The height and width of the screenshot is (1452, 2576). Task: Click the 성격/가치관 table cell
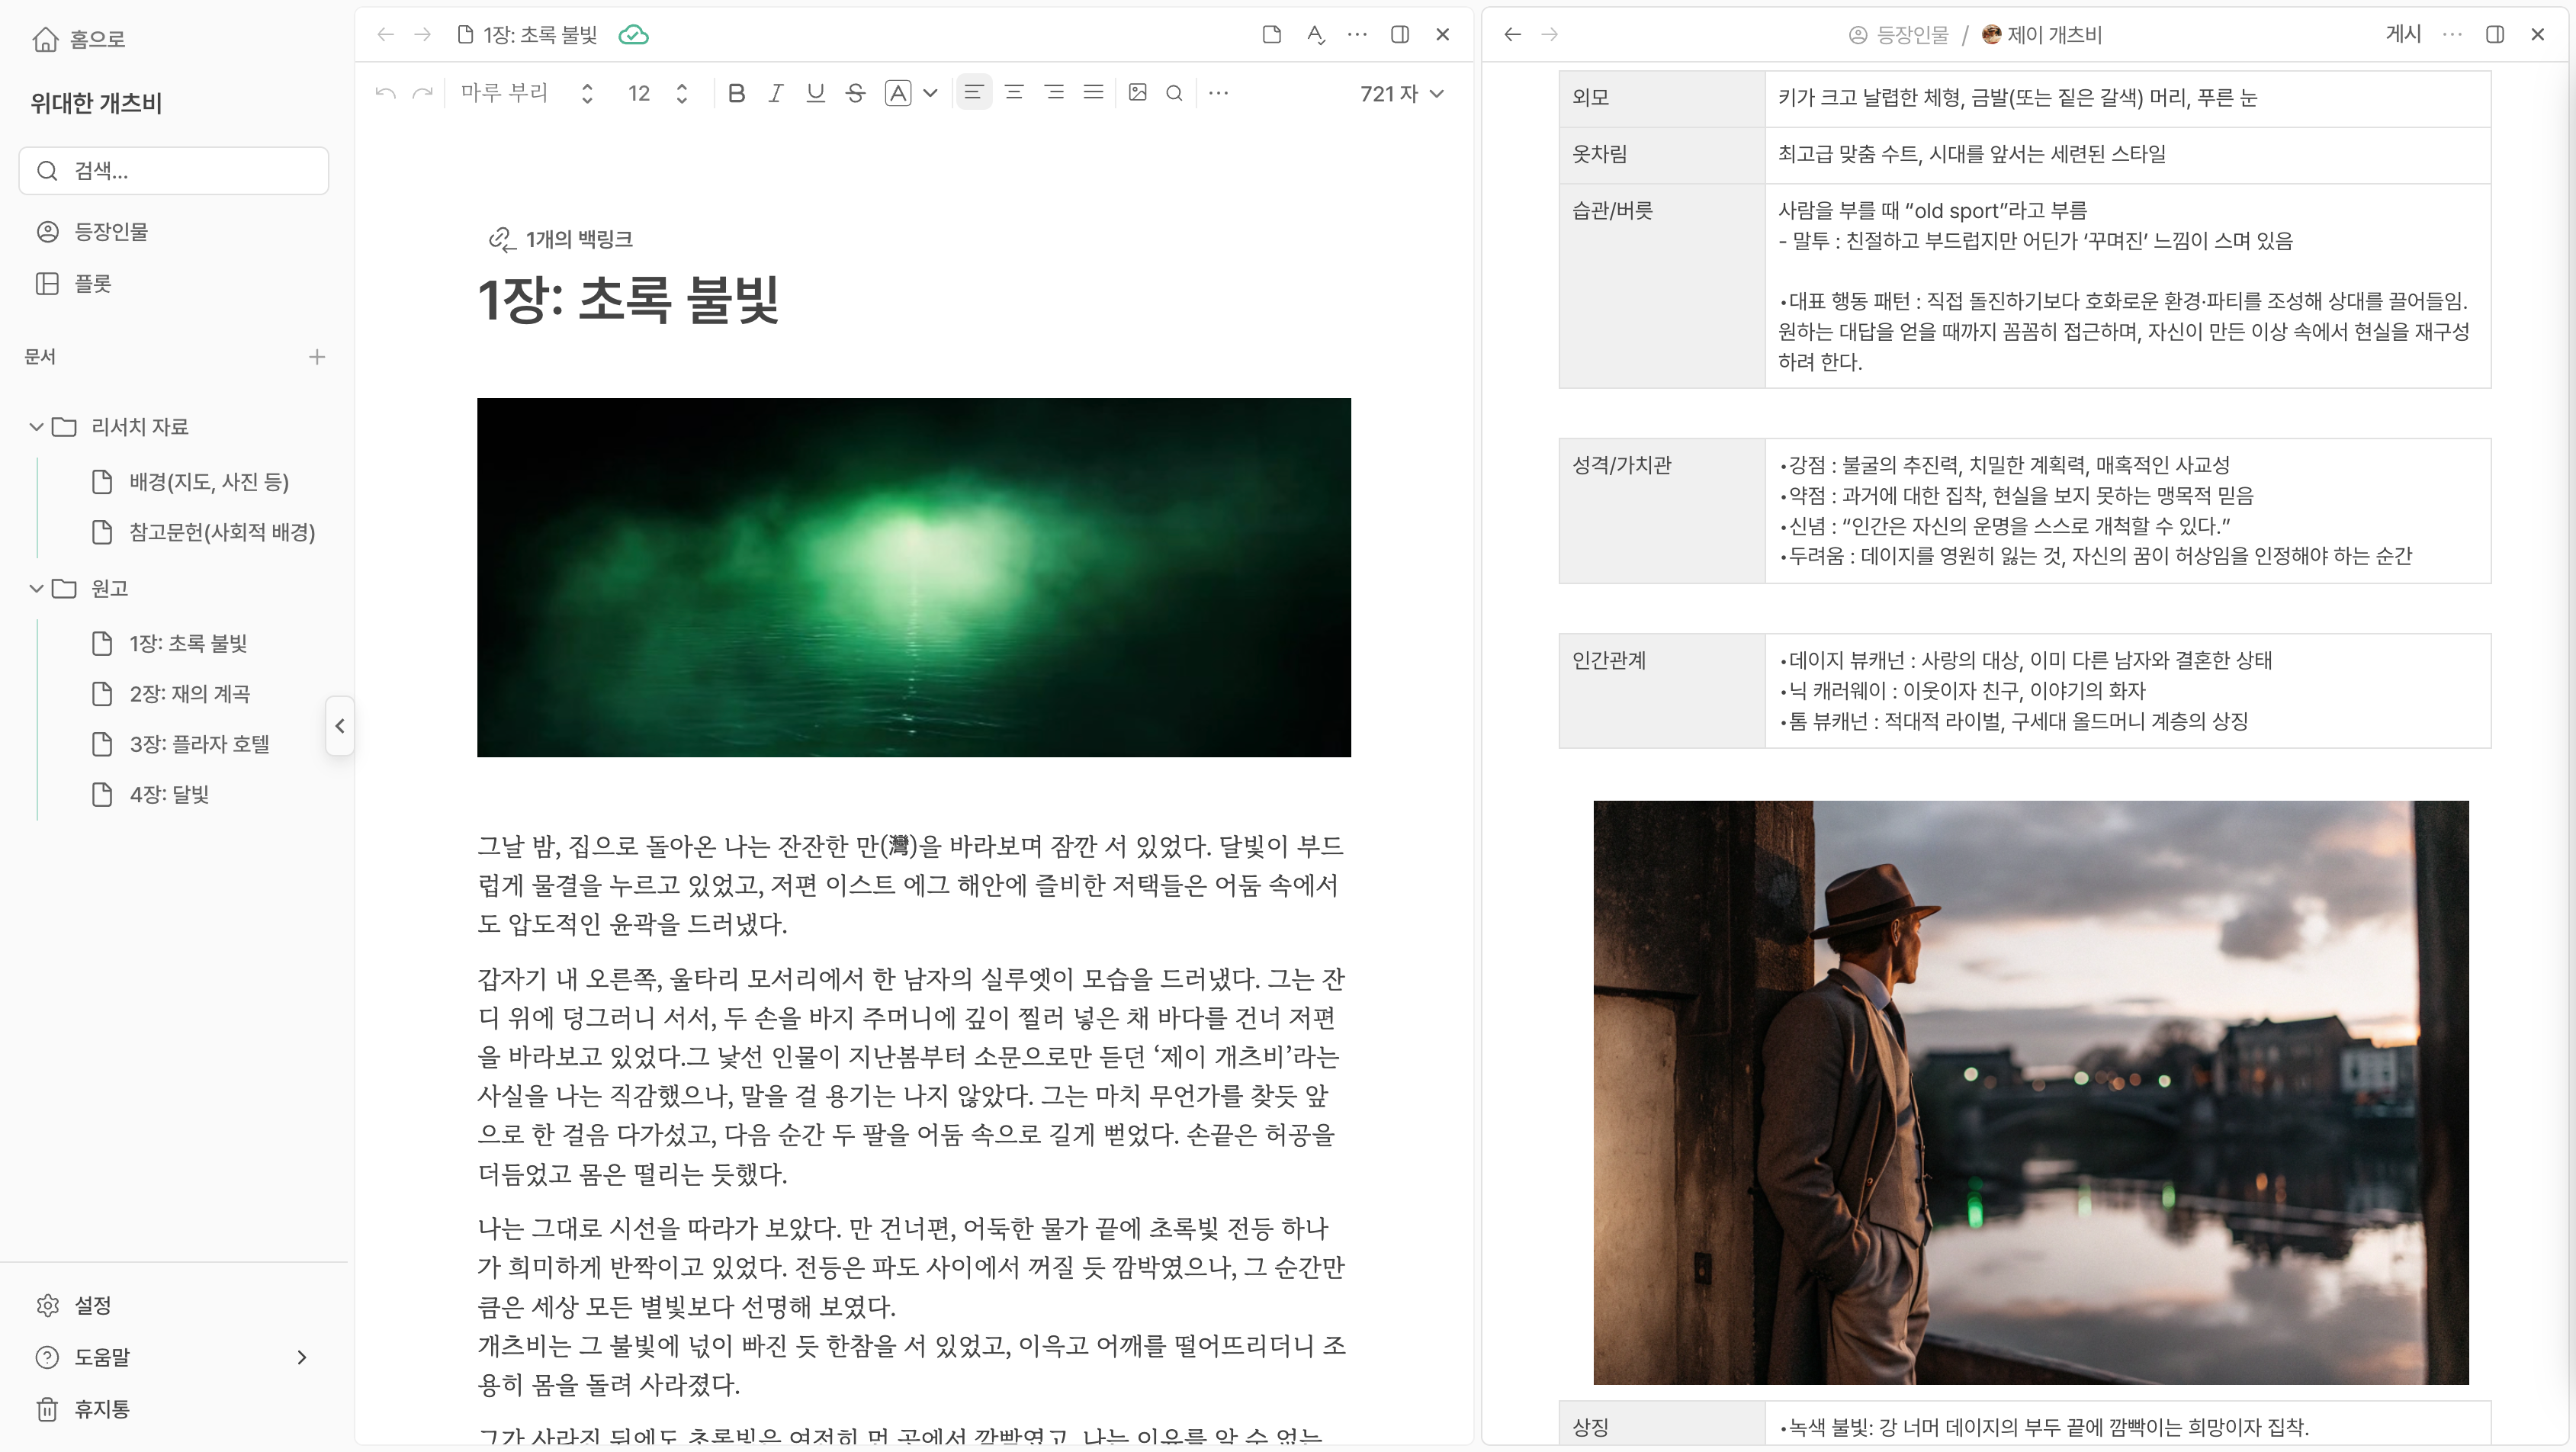(1662, 510)
